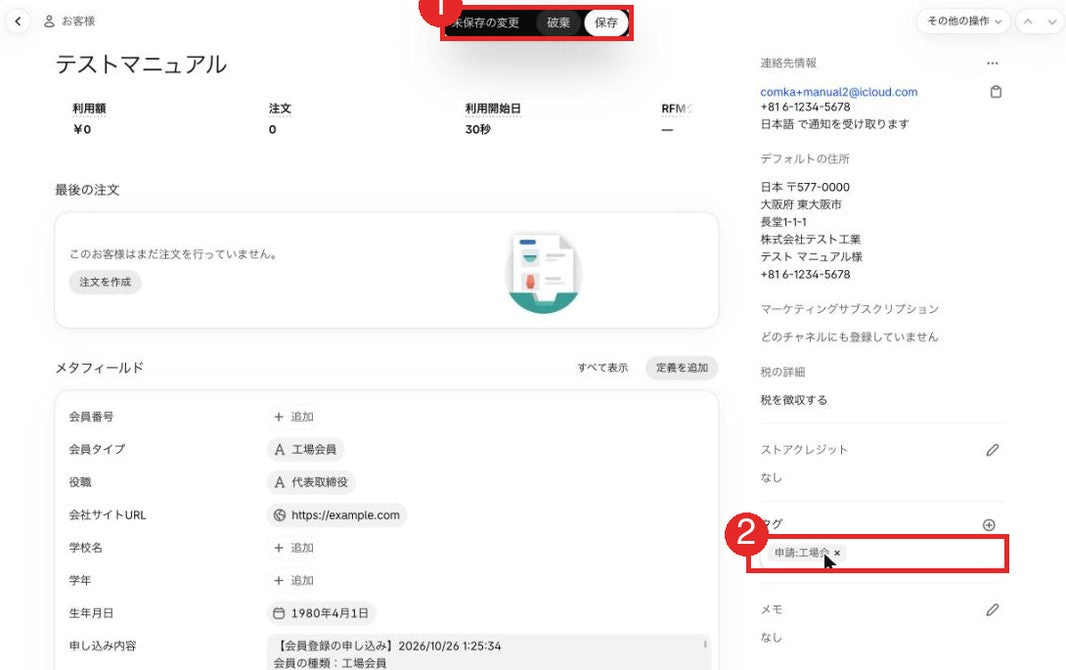Screen dimensions: 1066x670
Task: Click 破棄 to discard unsaved changes
Action: [558, 22]
